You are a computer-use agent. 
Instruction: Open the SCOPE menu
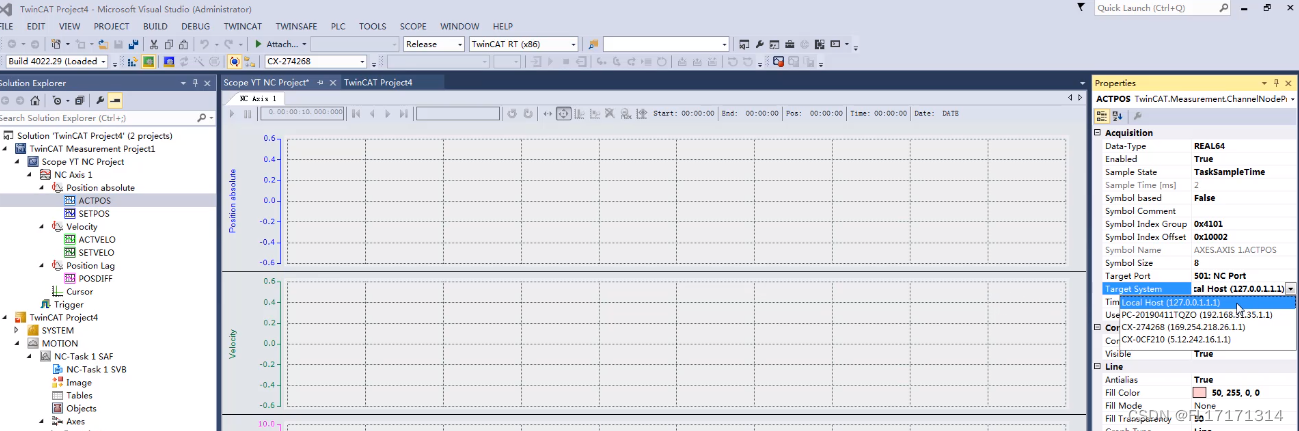(x=413, y=26)
